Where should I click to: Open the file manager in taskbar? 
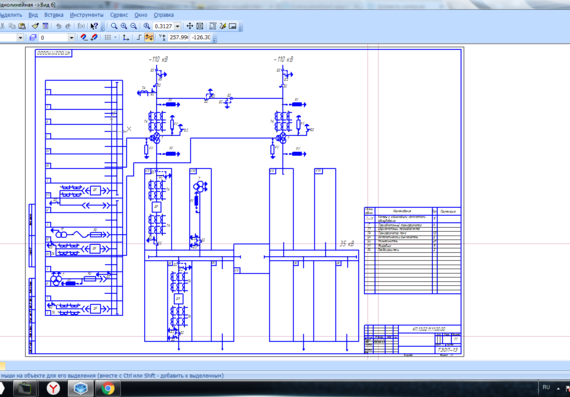tap(25, 389)
